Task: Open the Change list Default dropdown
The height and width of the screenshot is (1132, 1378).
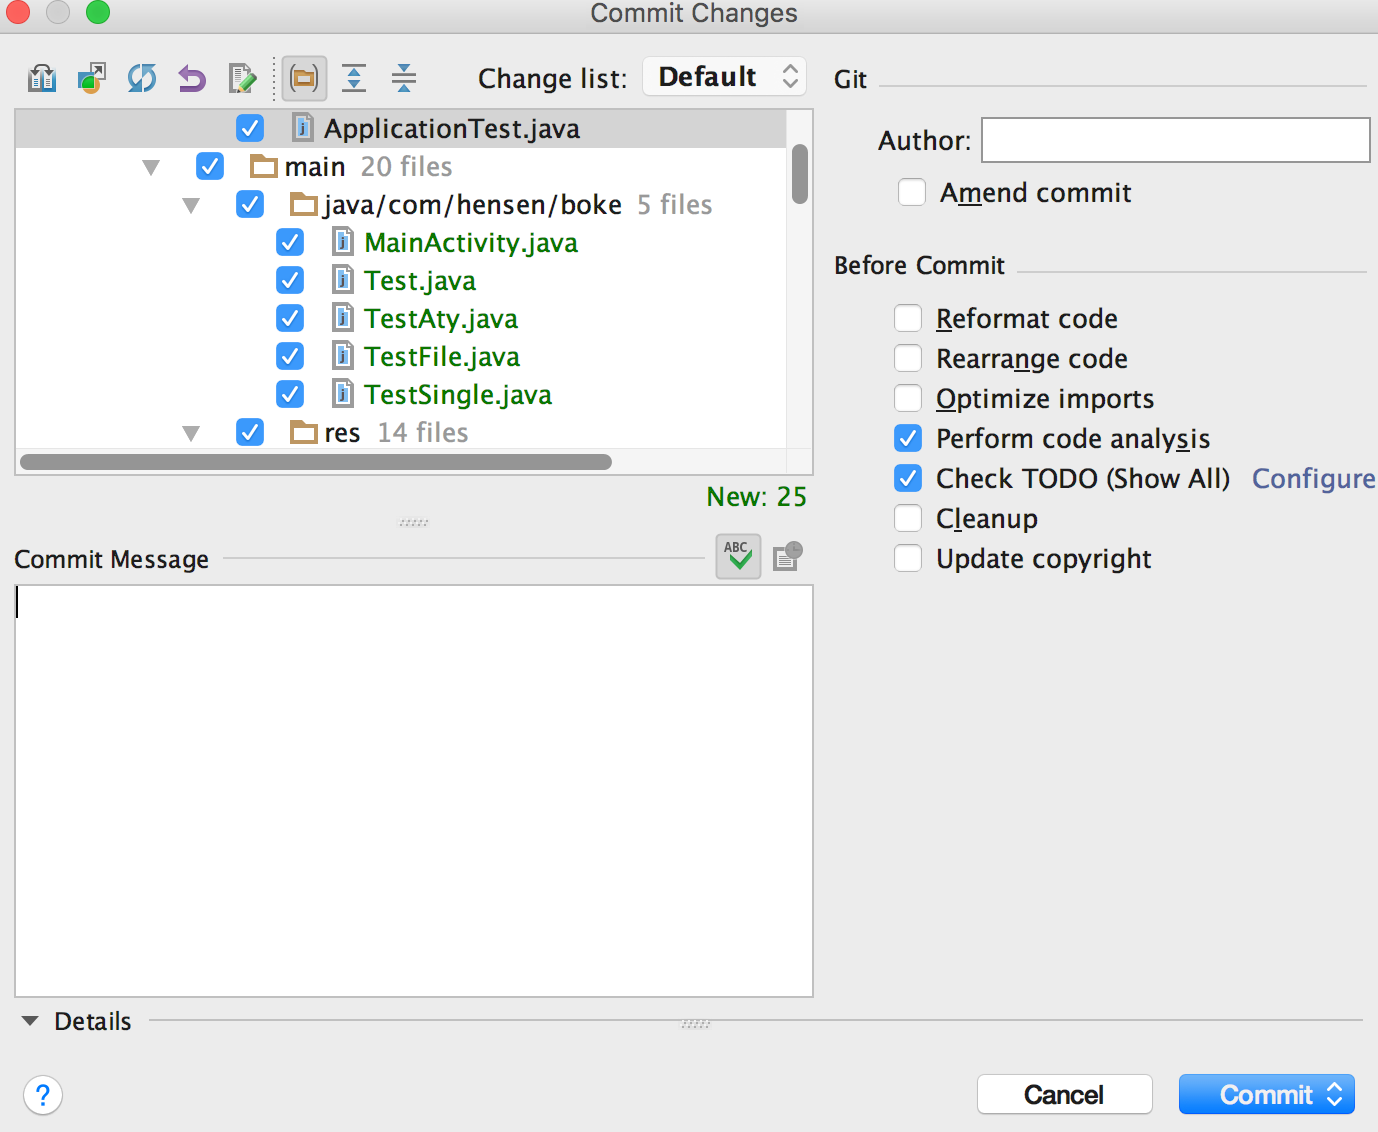Action: coord(725,77)
